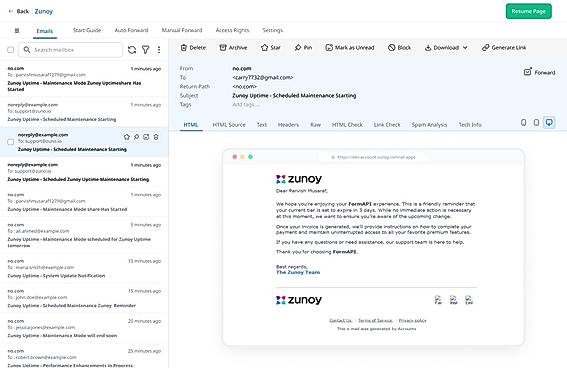Refresh the mailbox list
The width and height of the screenshot is (567, 368).
[x=132, y=50]
